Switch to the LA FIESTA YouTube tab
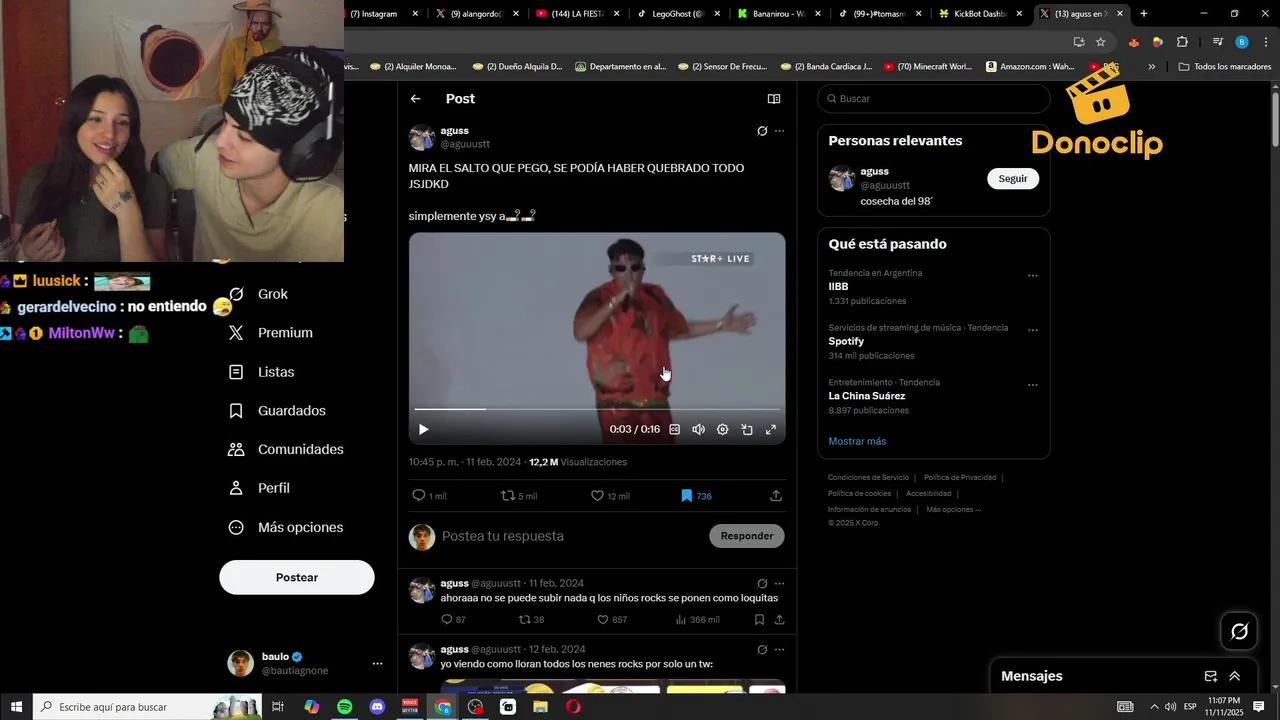 tap(576, 14)
